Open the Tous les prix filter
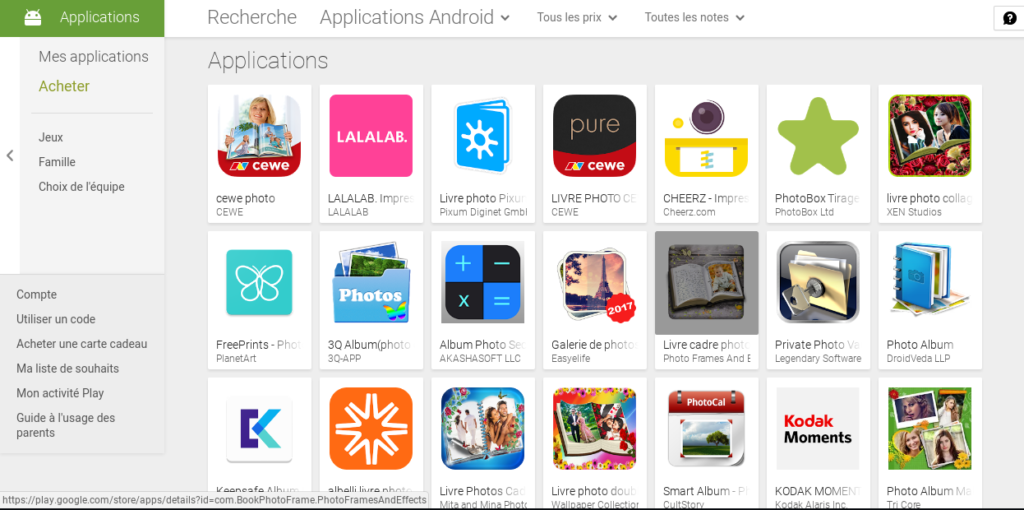 (x=577, y=18)
